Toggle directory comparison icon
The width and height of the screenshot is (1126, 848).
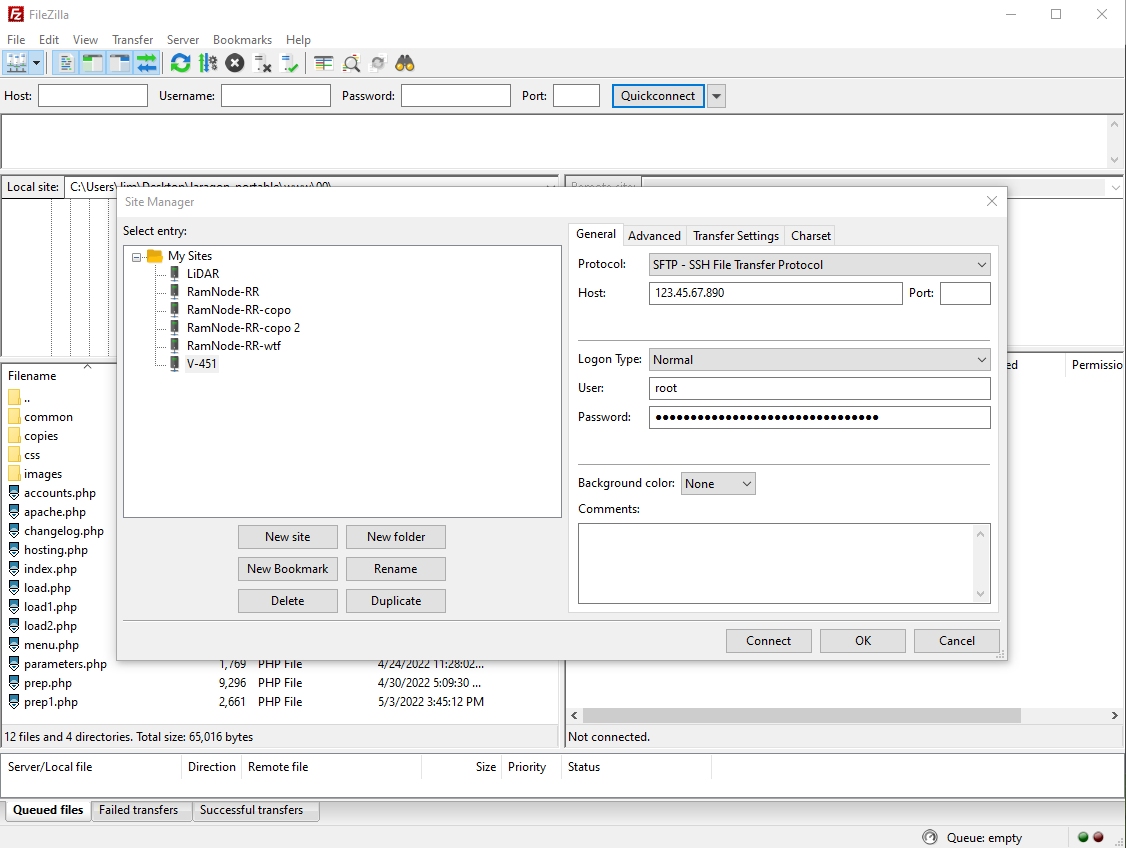[x=351, y=63]
